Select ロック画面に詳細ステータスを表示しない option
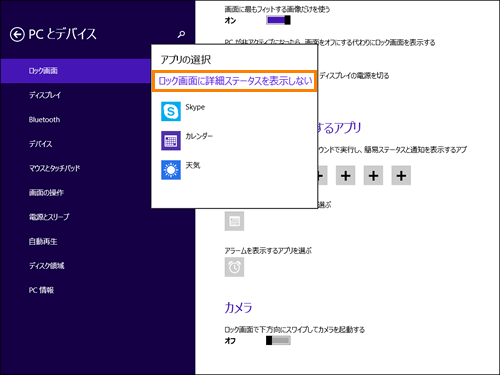Viewport: 500px width, 375px height. click(x=234, y=81)
